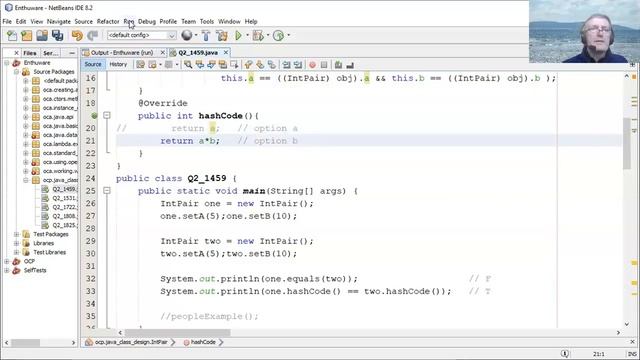Switch to Output - Enthuware (run) tab
The image size is (640, 360).
pyautogui.click(x=122, y=53)
